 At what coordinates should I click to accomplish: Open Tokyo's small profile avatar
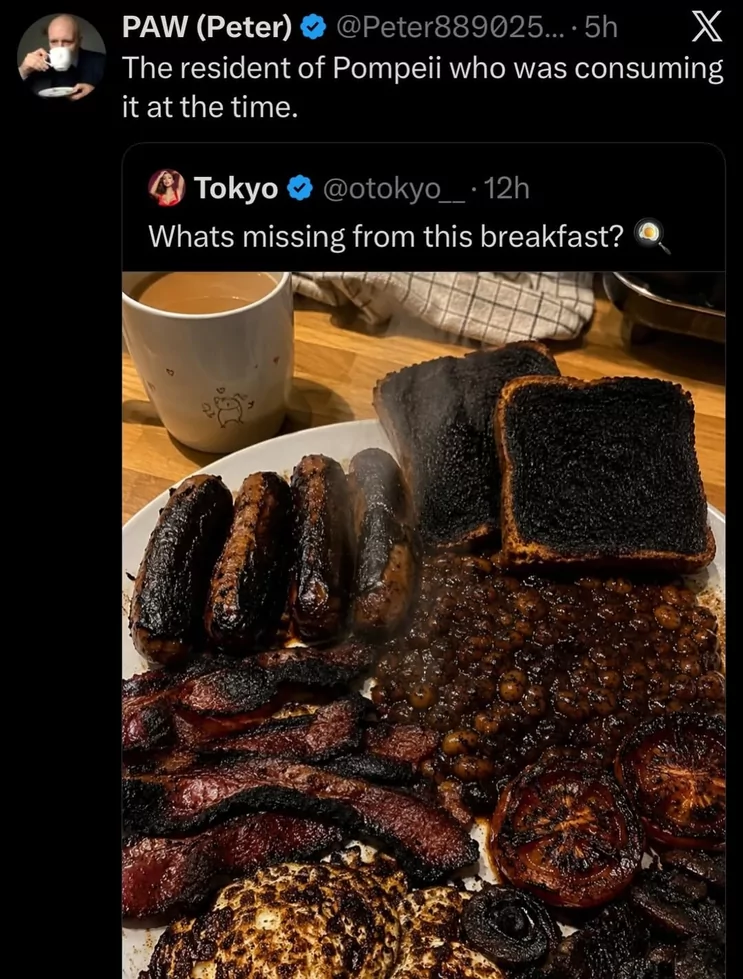(x=166, y=187)
